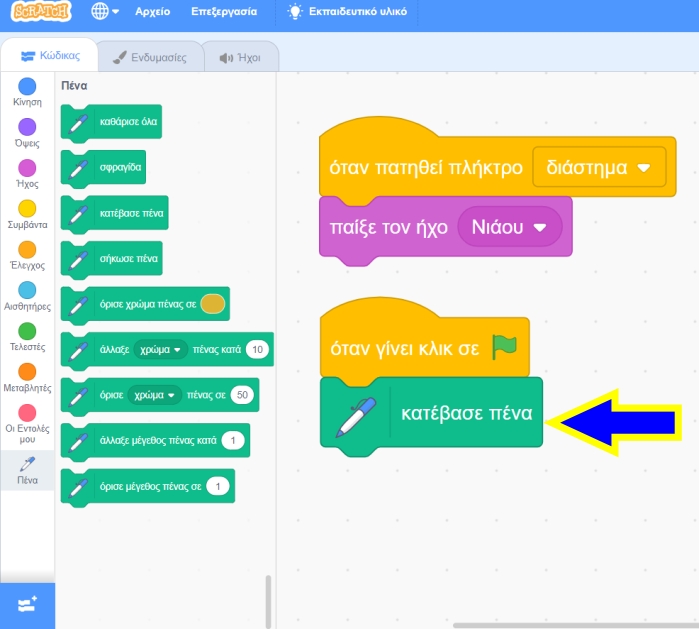Click the size field in όρισε μέγεθος πένας

coord(218,487)
